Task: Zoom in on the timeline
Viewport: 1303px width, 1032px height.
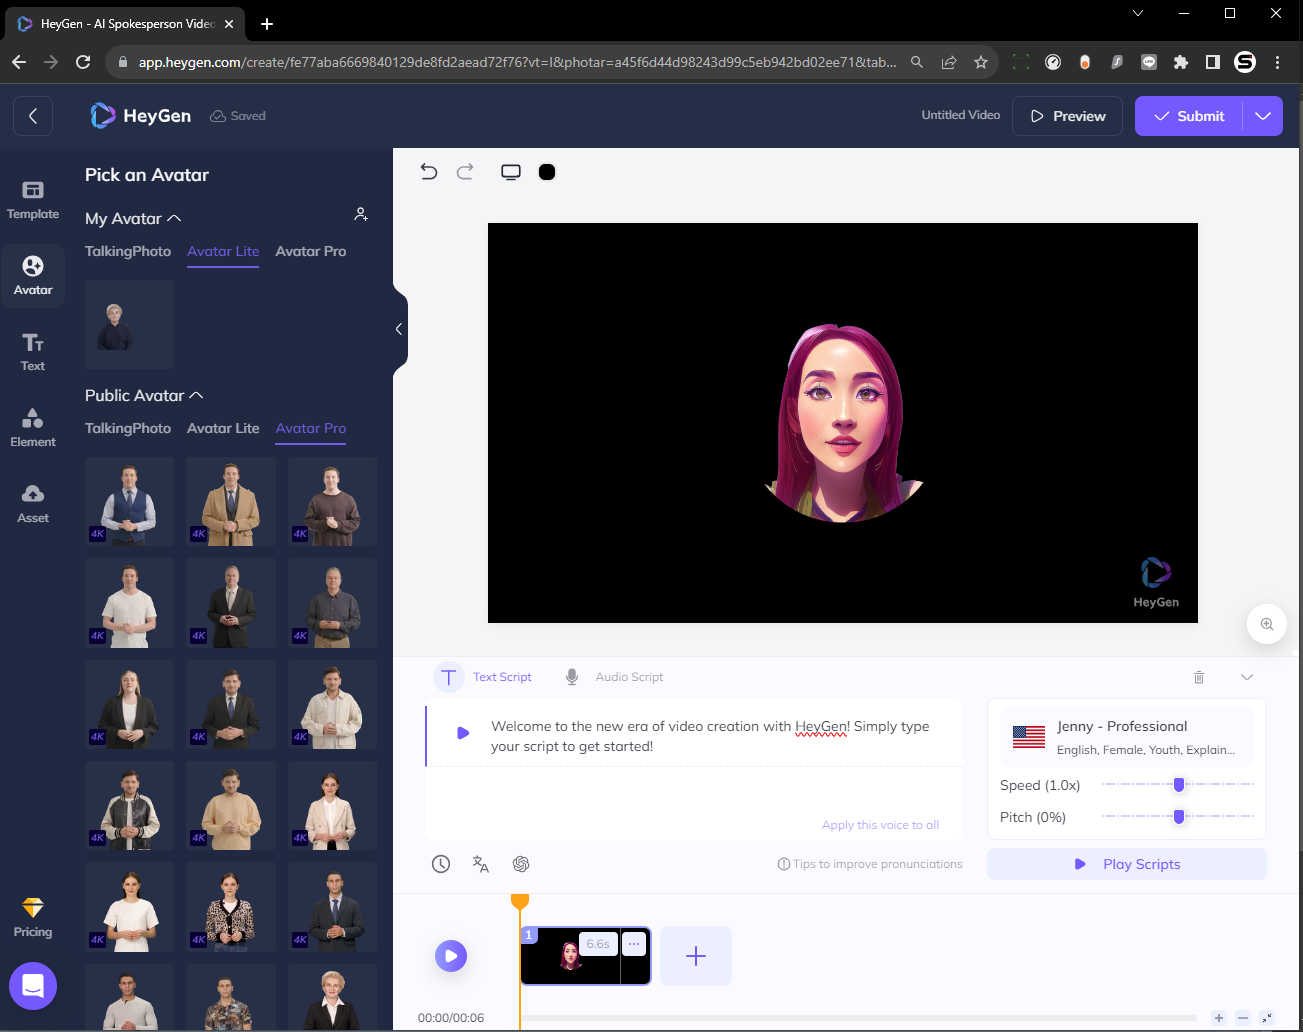Action: [x=1219, y=1018]
